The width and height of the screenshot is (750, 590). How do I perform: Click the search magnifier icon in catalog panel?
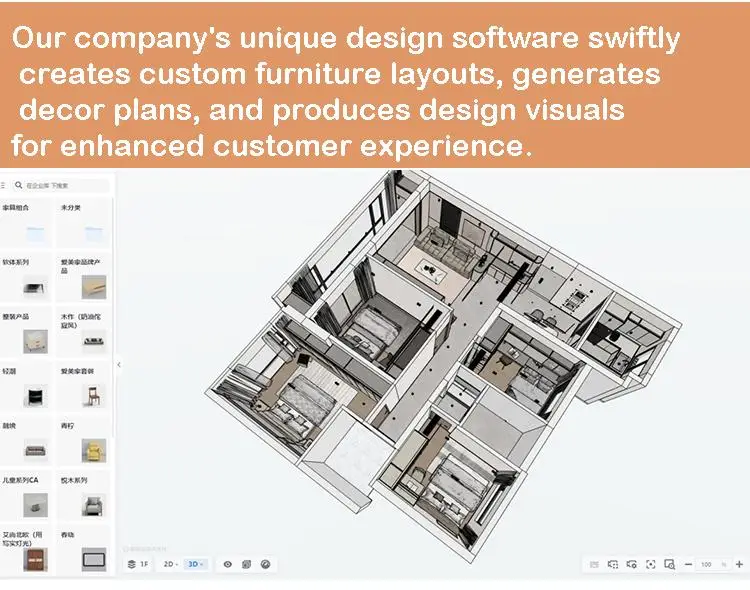(x=18, y=185)
